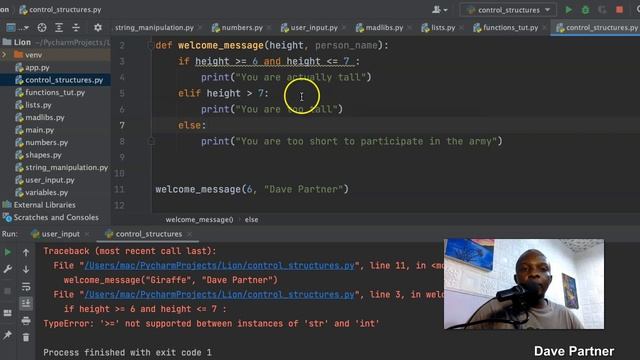Stop the process with red square button
This screenshot has width=640, height=360.
point(620,10)
